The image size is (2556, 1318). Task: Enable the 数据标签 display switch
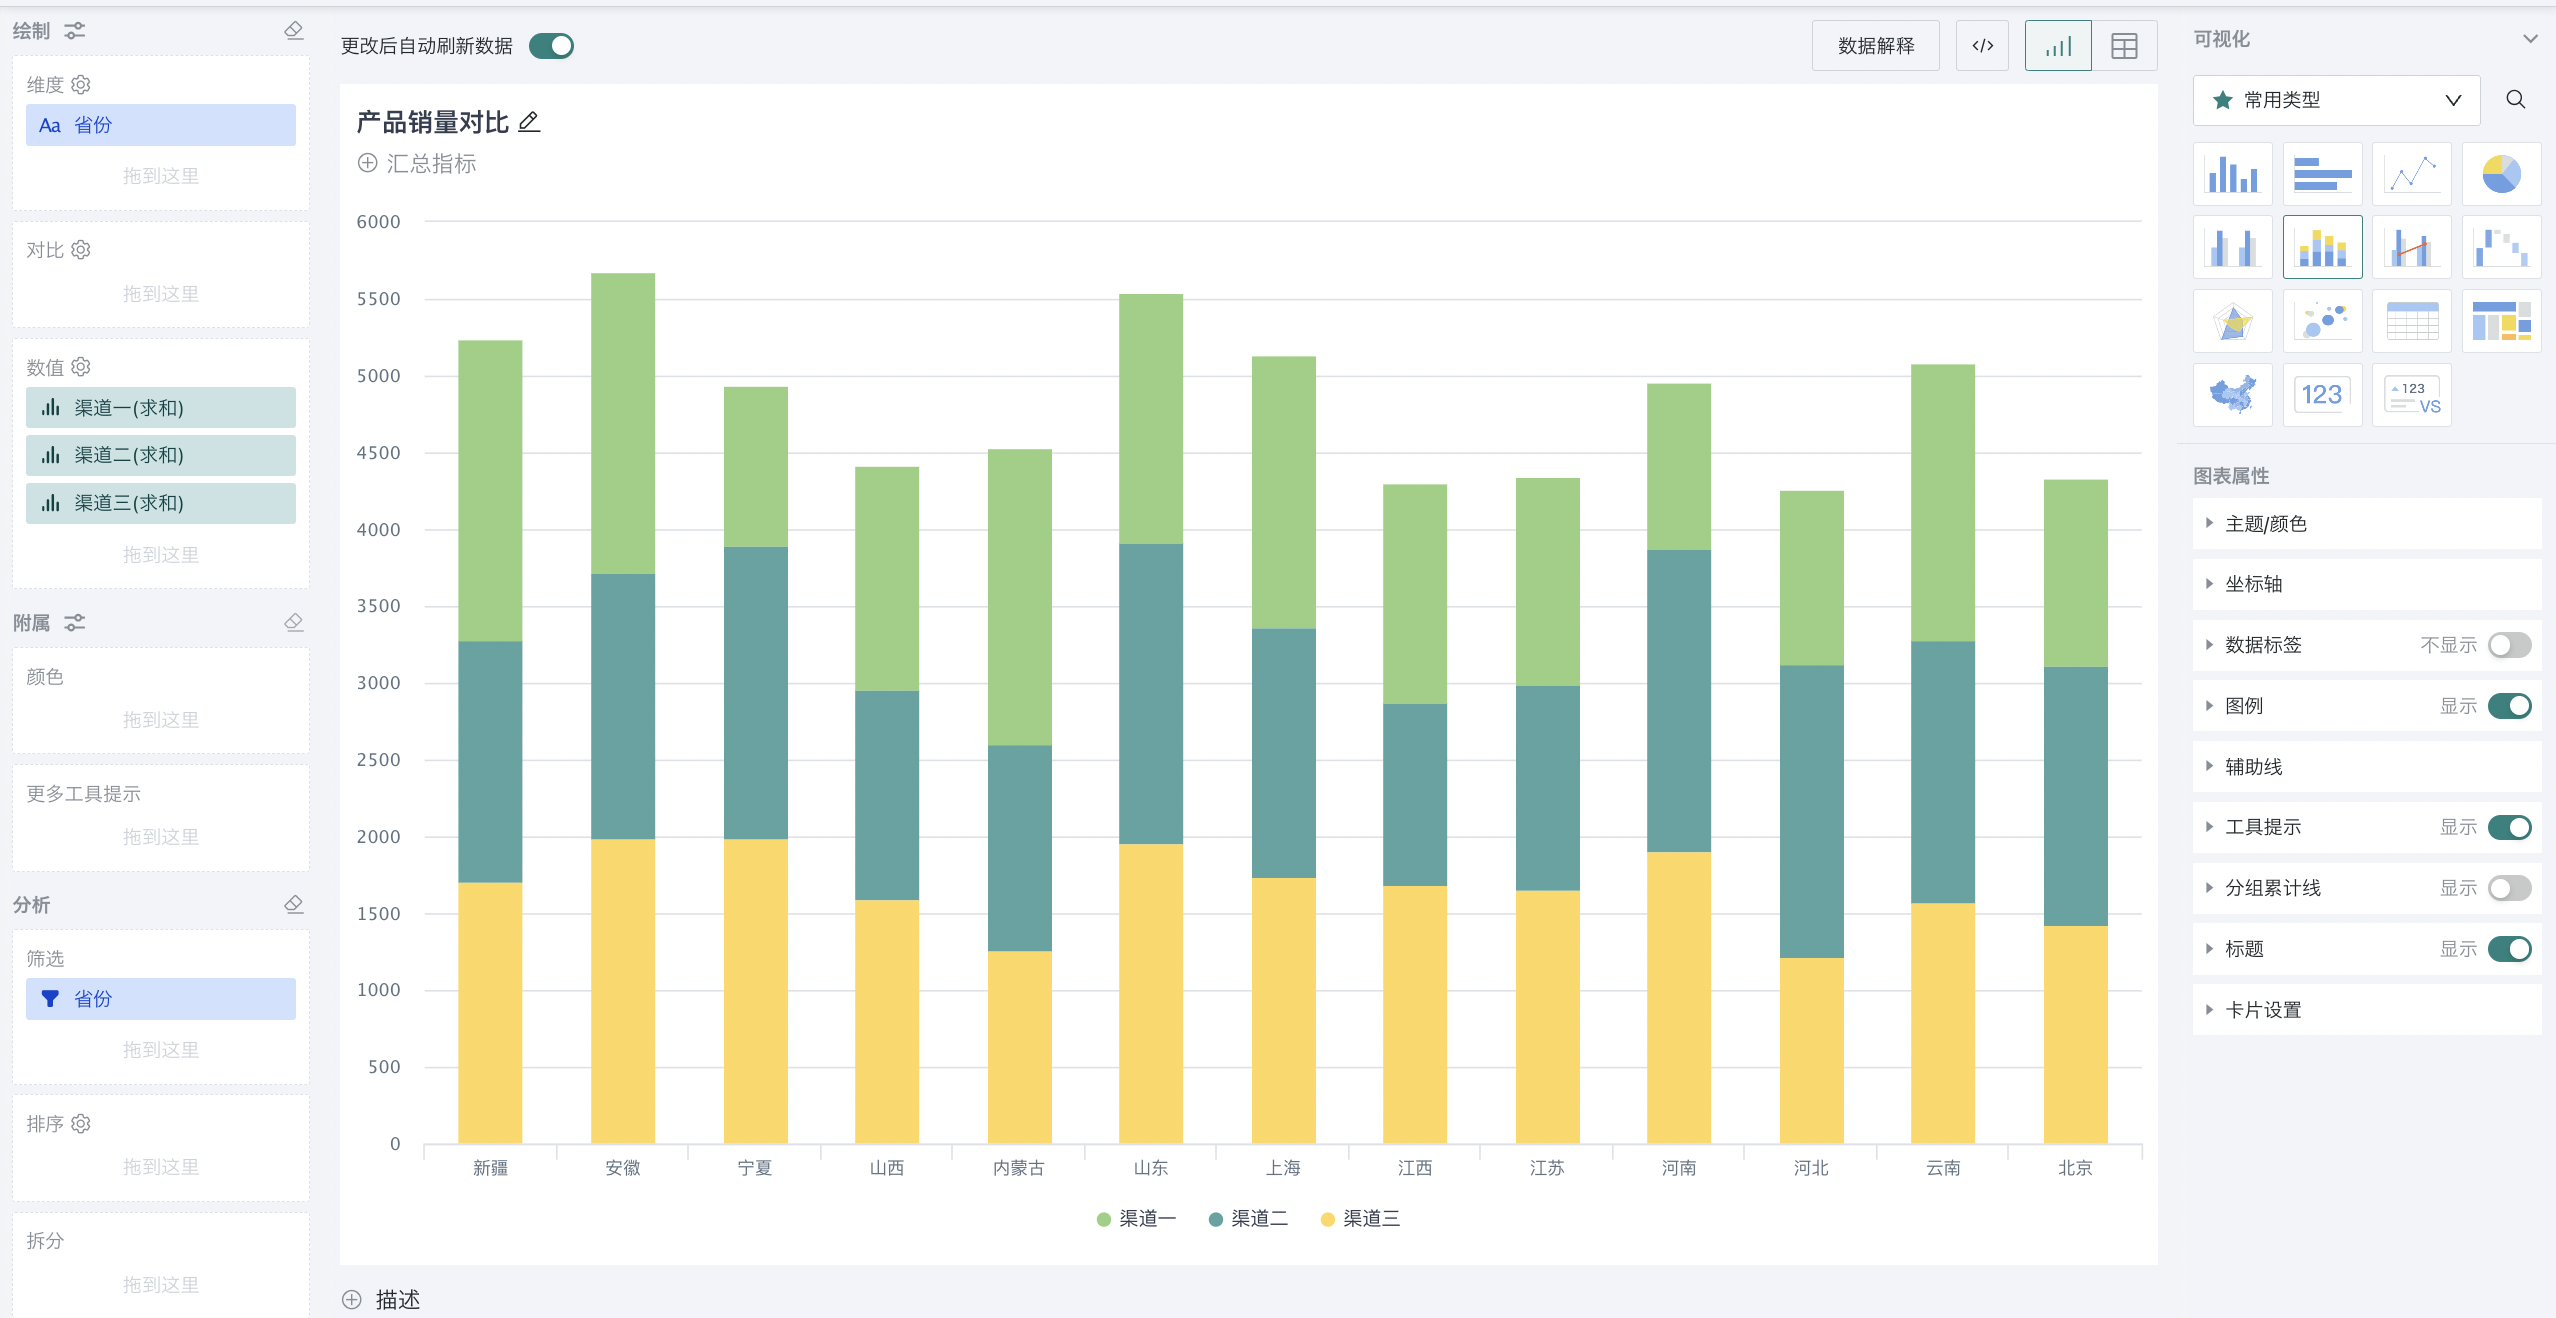[2509, 645]
